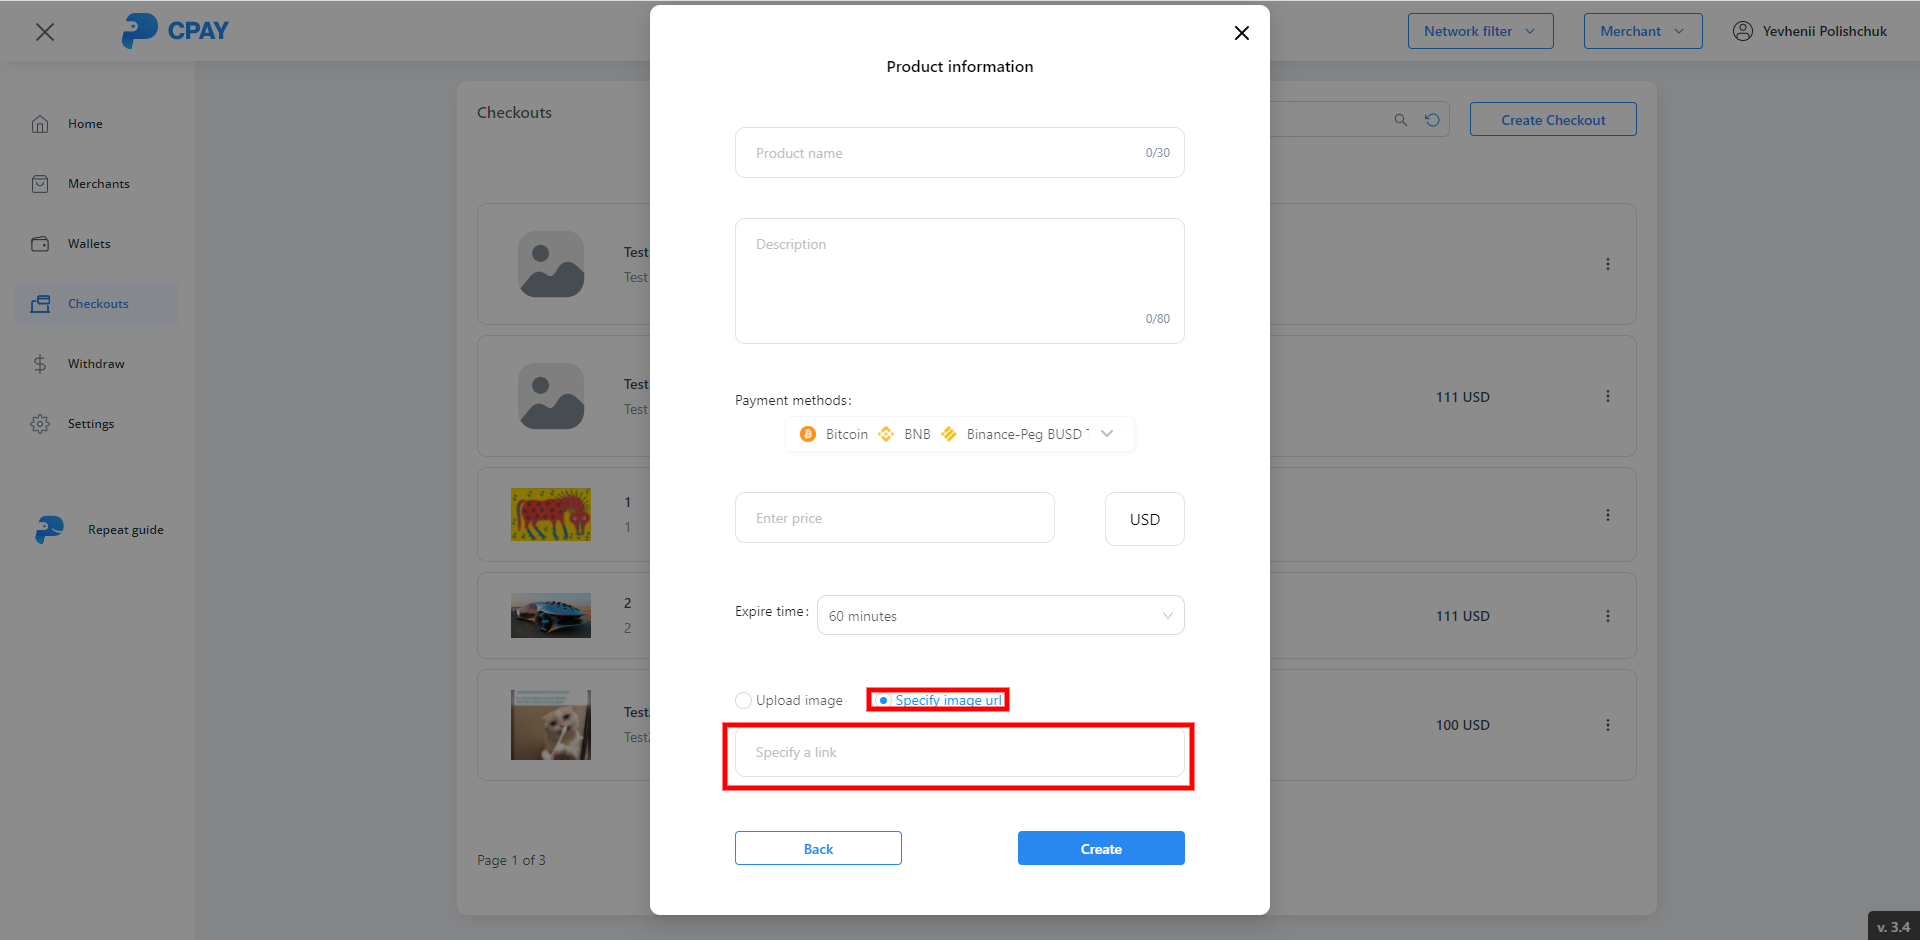Select the Specify image url option
The height and width of the screenshot is (940, 1920).
(x=883, y=700)
